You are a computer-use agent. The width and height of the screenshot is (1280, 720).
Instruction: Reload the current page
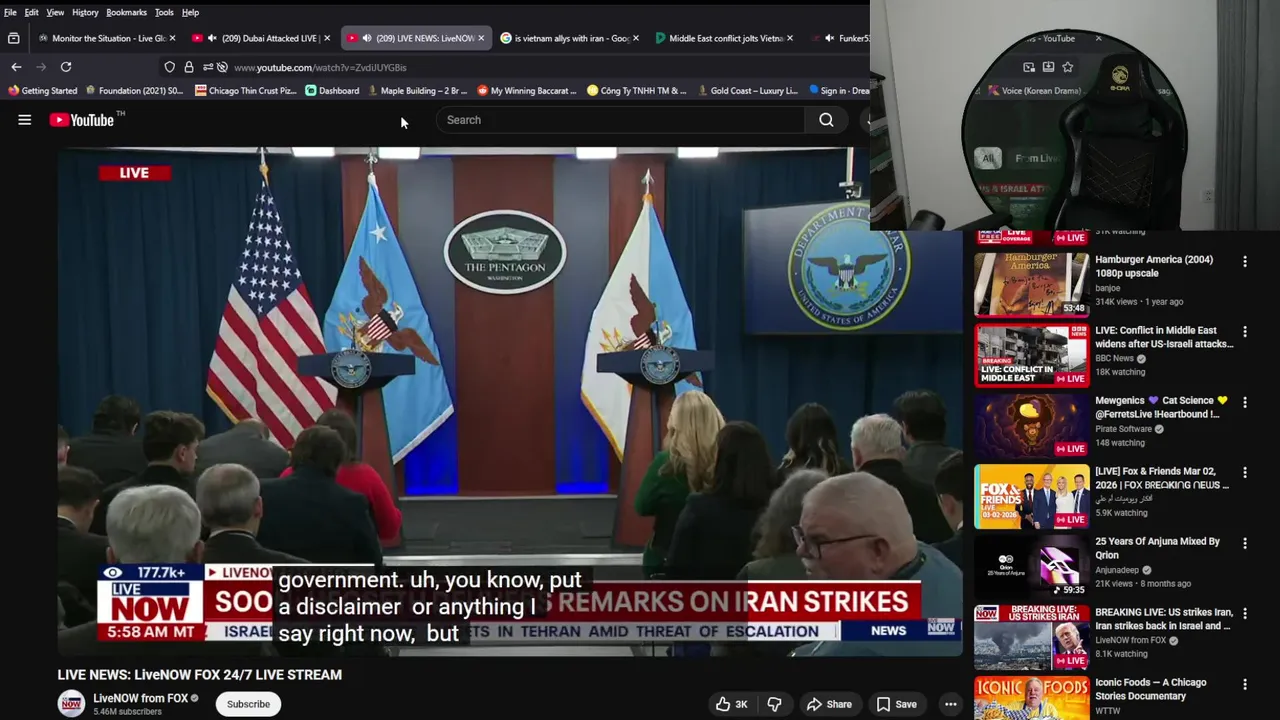click(66, 67)
